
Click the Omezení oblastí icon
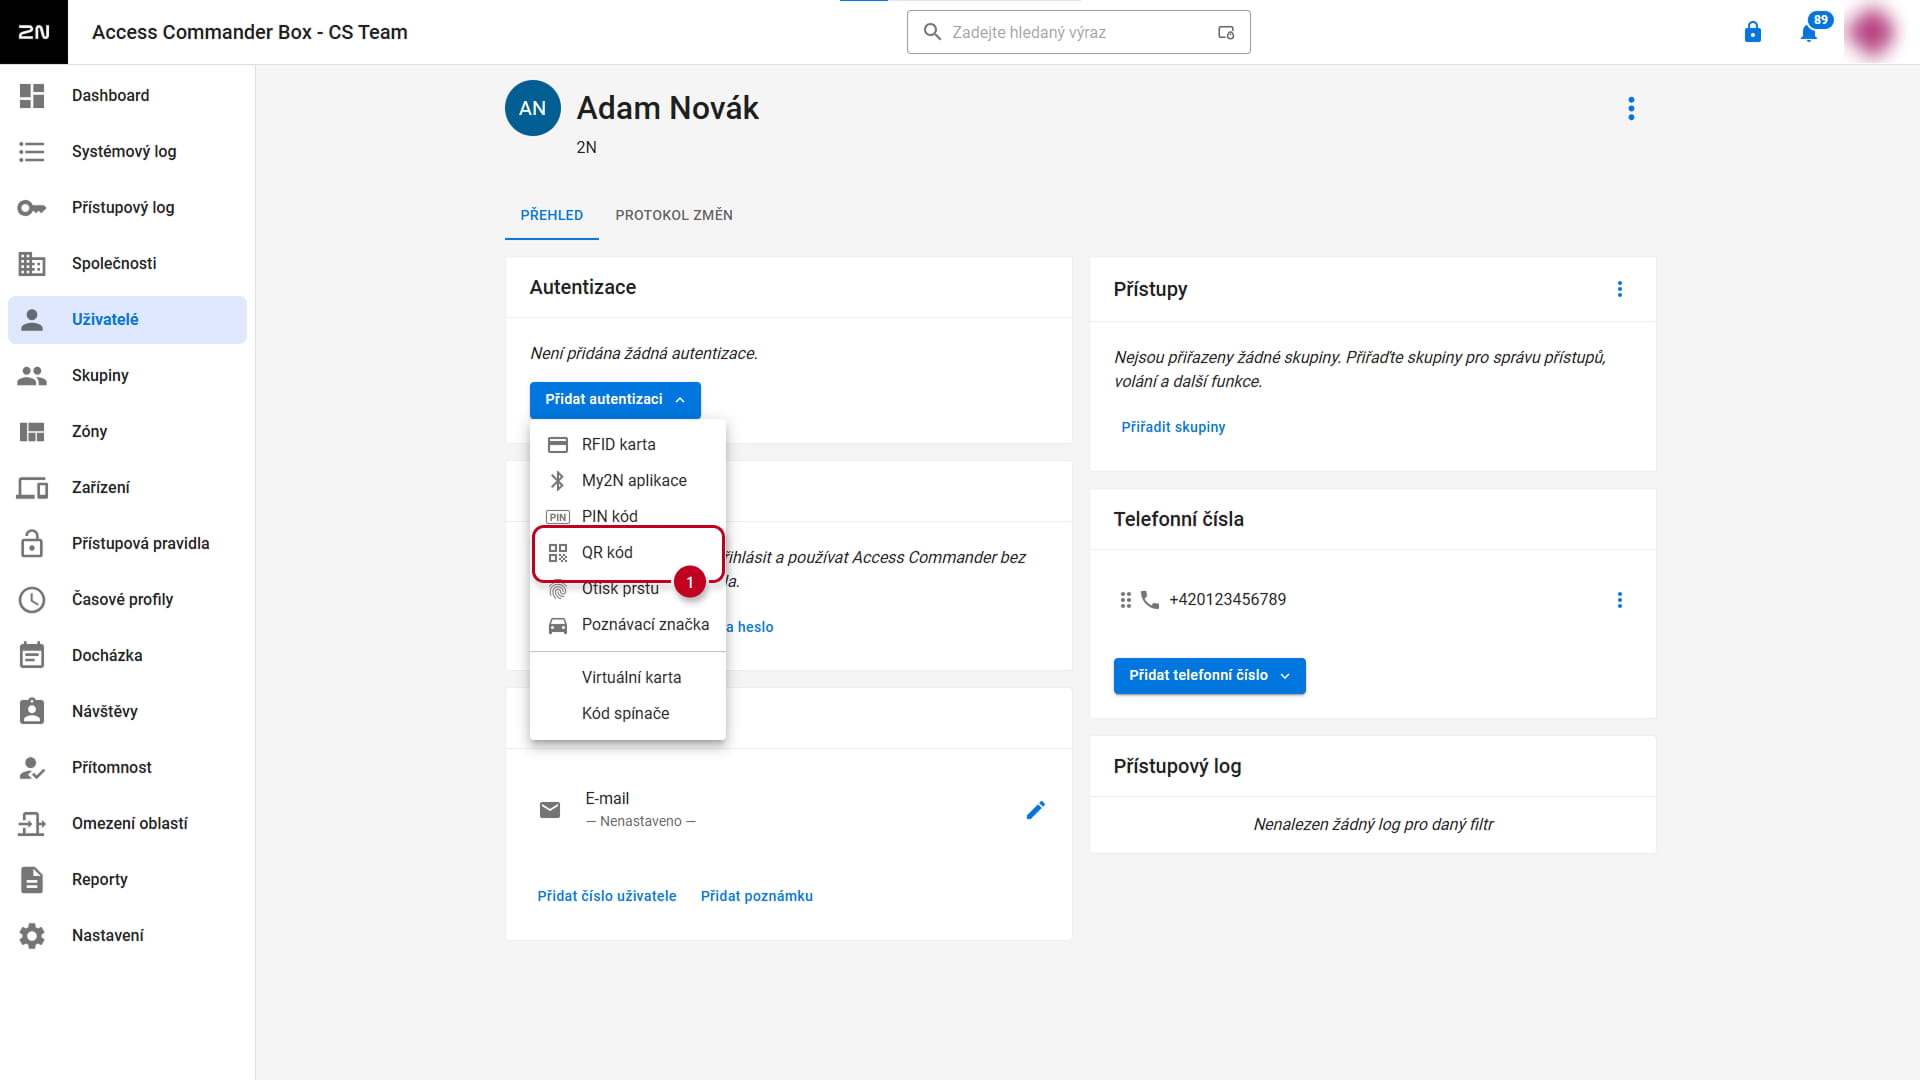pyautogui.click(x=32, y=824)
